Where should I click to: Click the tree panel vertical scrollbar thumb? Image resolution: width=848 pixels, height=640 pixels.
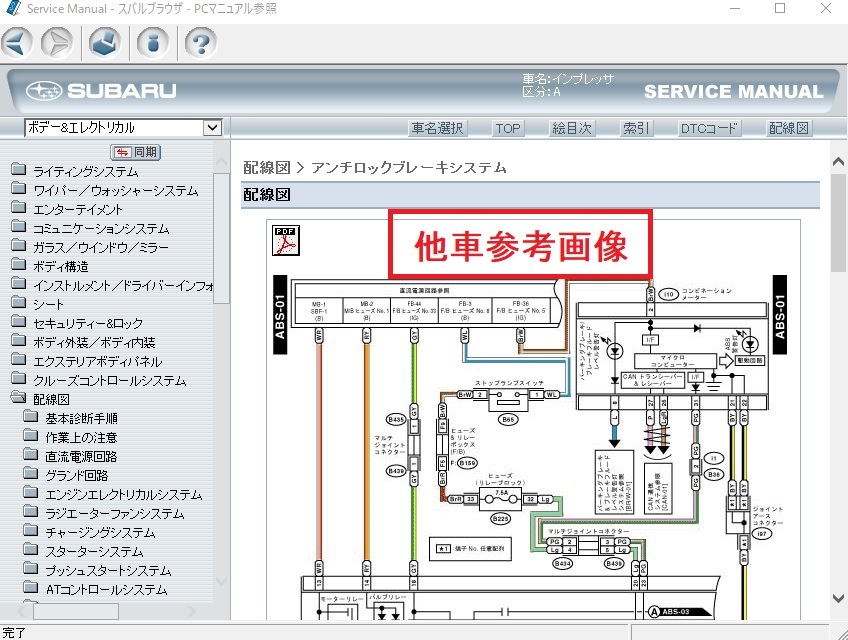pyautogui.click(x=221, y=239)
